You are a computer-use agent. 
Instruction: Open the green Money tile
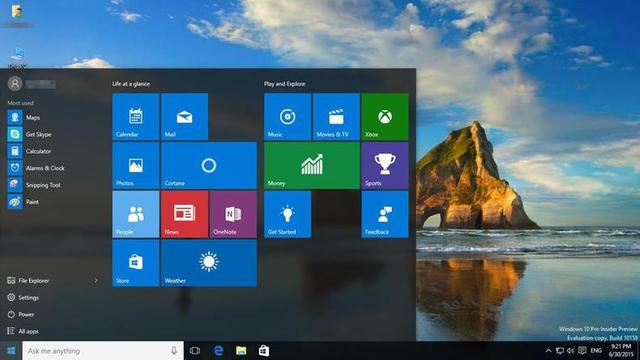[x=312, y=165]
